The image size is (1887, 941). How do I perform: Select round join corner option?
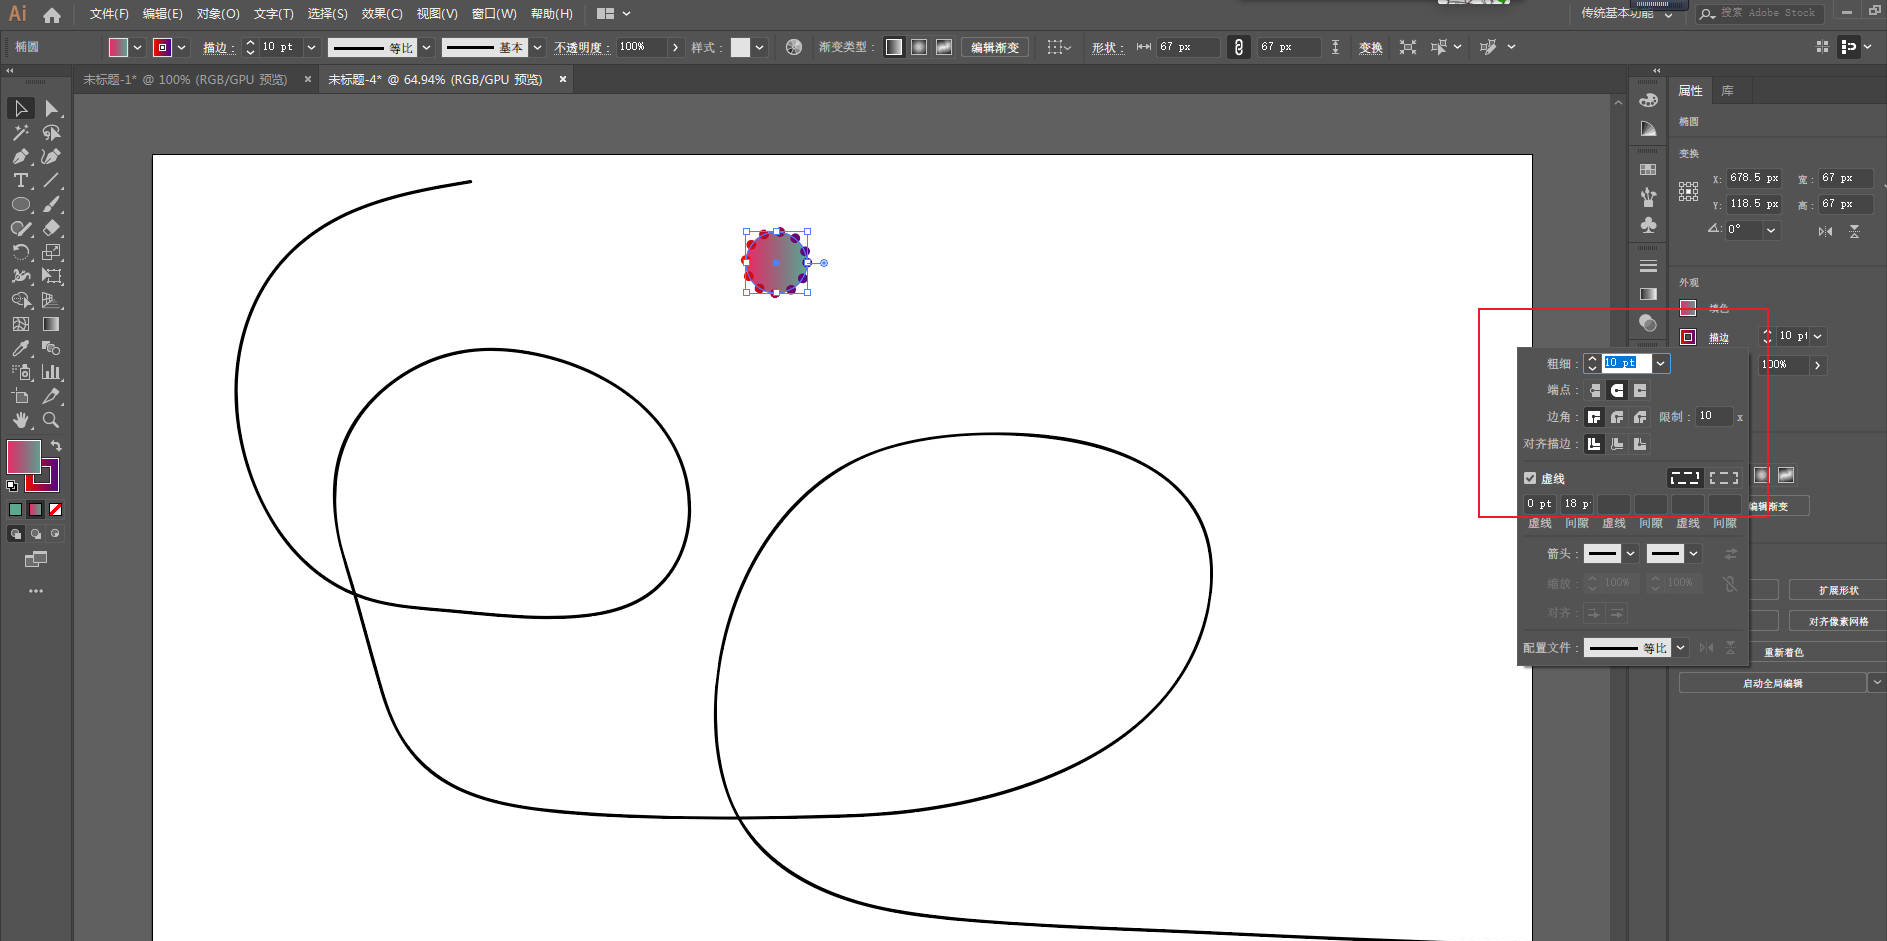point(1617,417)
